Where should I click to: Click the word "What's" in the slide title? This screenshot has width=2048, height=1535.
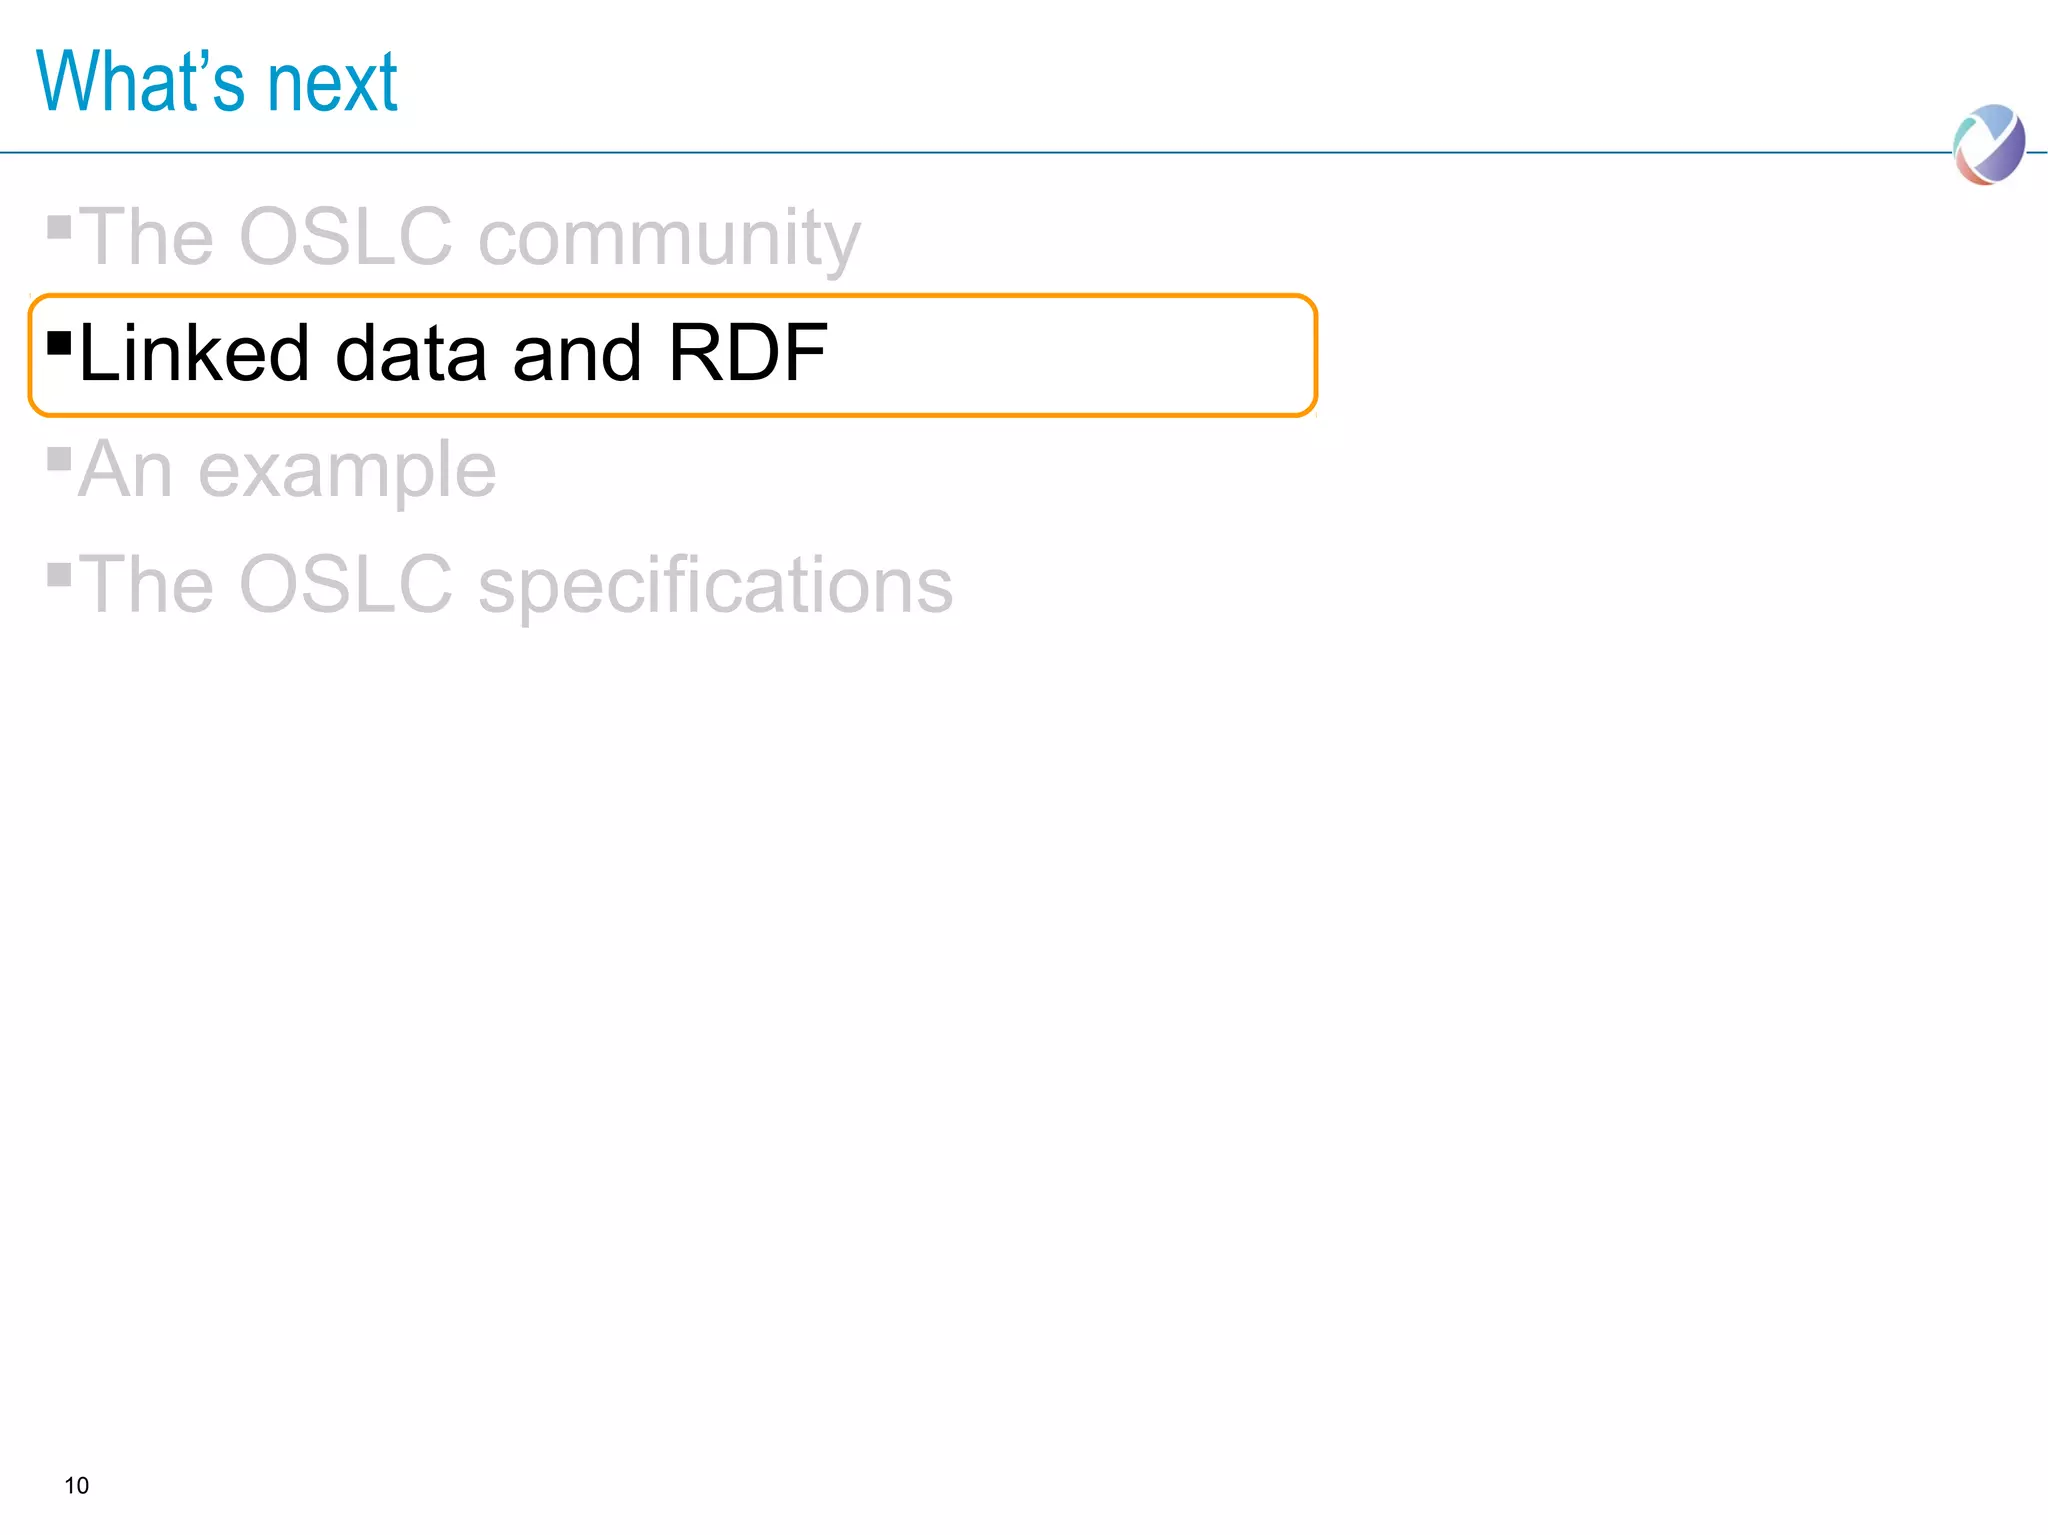pyautogui.click(x=140, y=82)
